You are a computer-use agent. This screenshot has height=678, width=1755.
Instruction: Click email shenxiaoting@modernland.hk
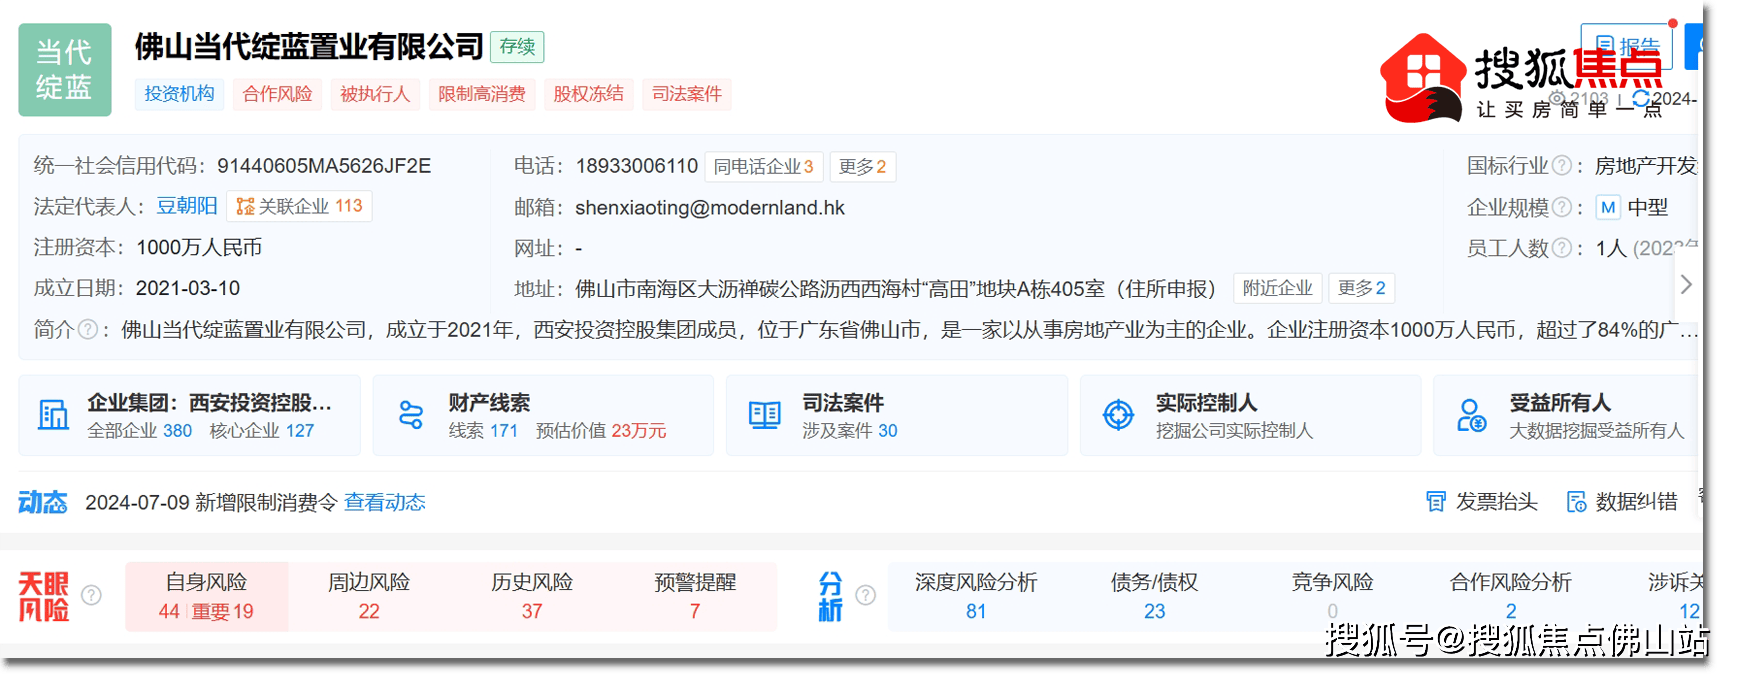tap(710, 207)
